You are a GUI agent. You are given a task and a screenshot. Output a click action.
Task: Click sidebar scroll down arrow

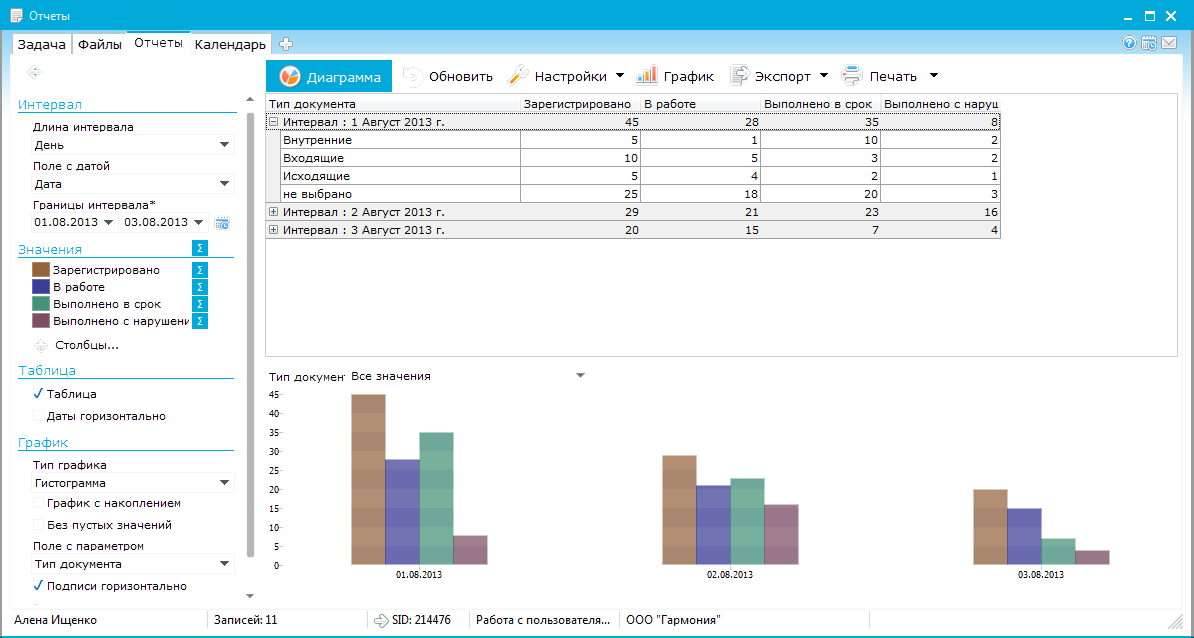point(249,596)
